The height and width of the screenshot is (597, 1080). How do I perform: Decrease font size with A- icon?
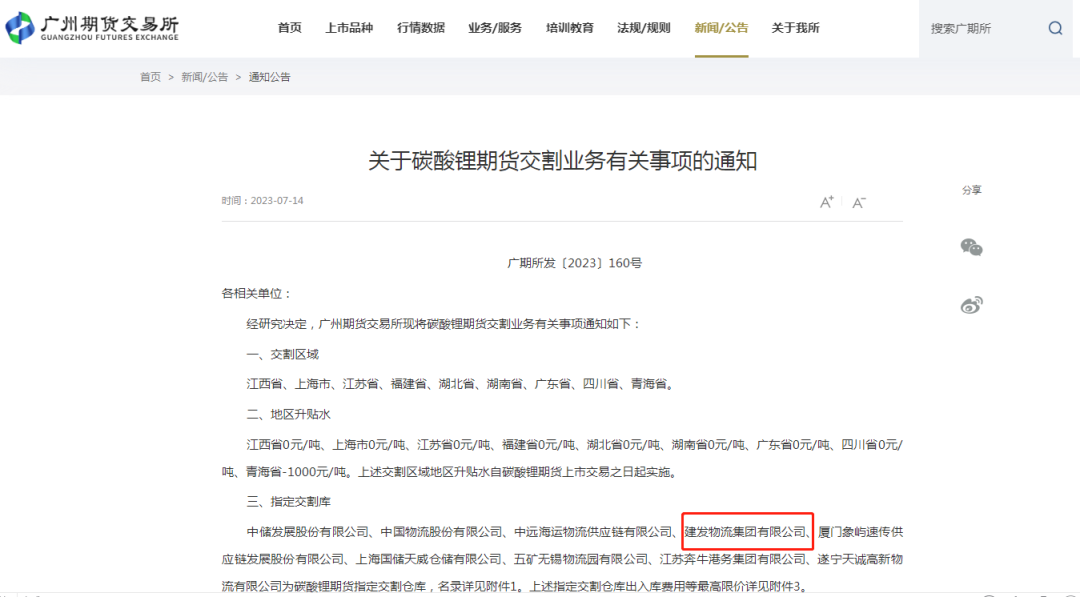859,202
